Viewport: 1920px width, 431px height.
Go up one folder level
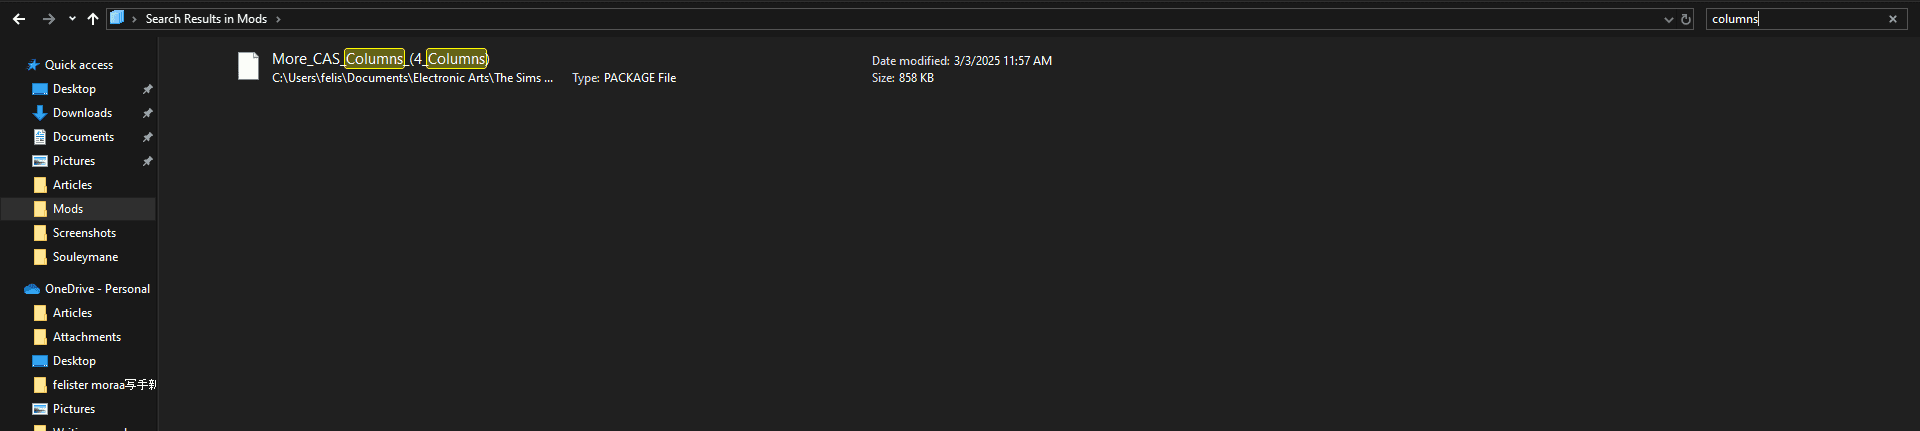pos(93,19)
